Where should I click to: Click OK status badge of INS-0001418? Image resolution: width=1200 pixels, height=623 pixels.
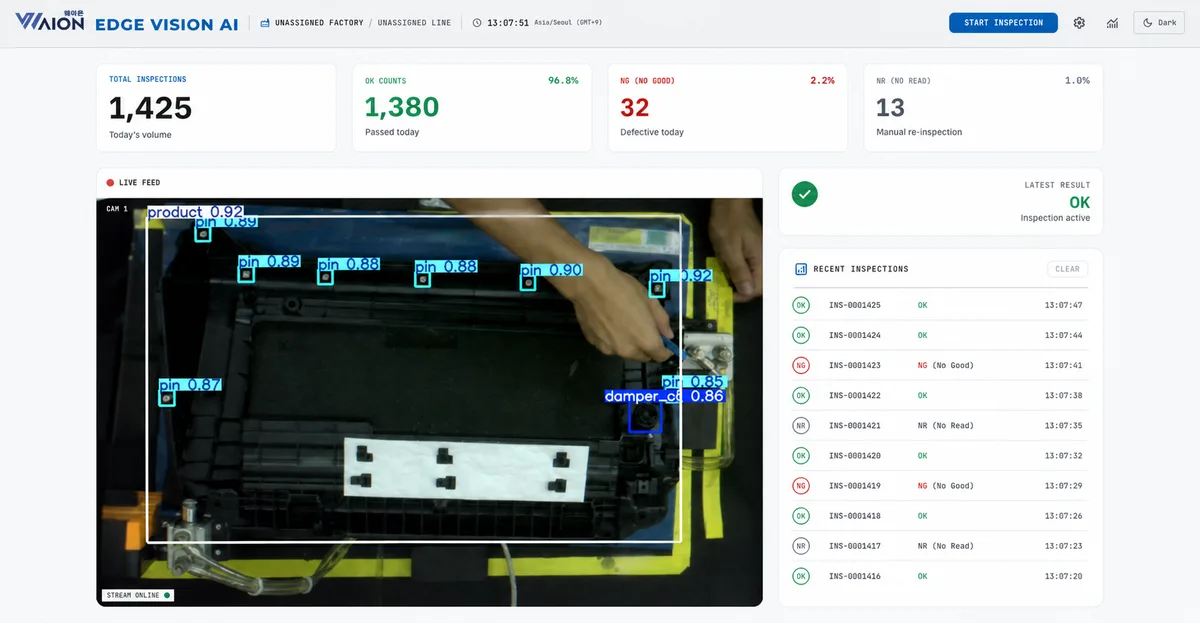coord(801,516)
